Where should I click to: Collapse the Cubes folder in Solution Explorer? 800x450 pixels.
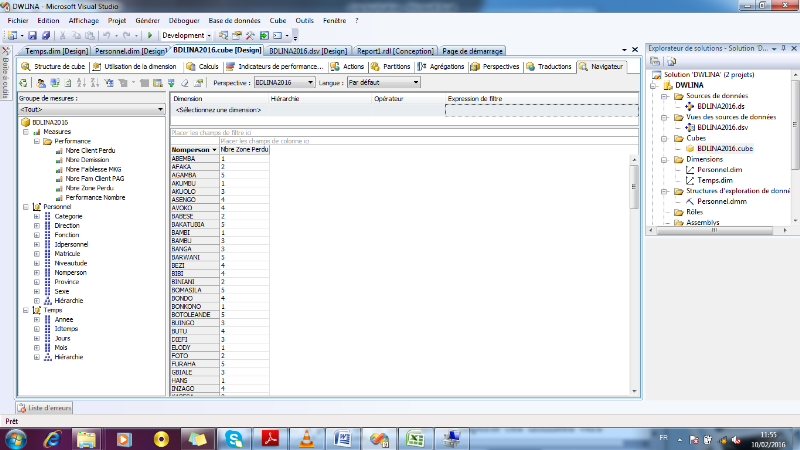664,138
